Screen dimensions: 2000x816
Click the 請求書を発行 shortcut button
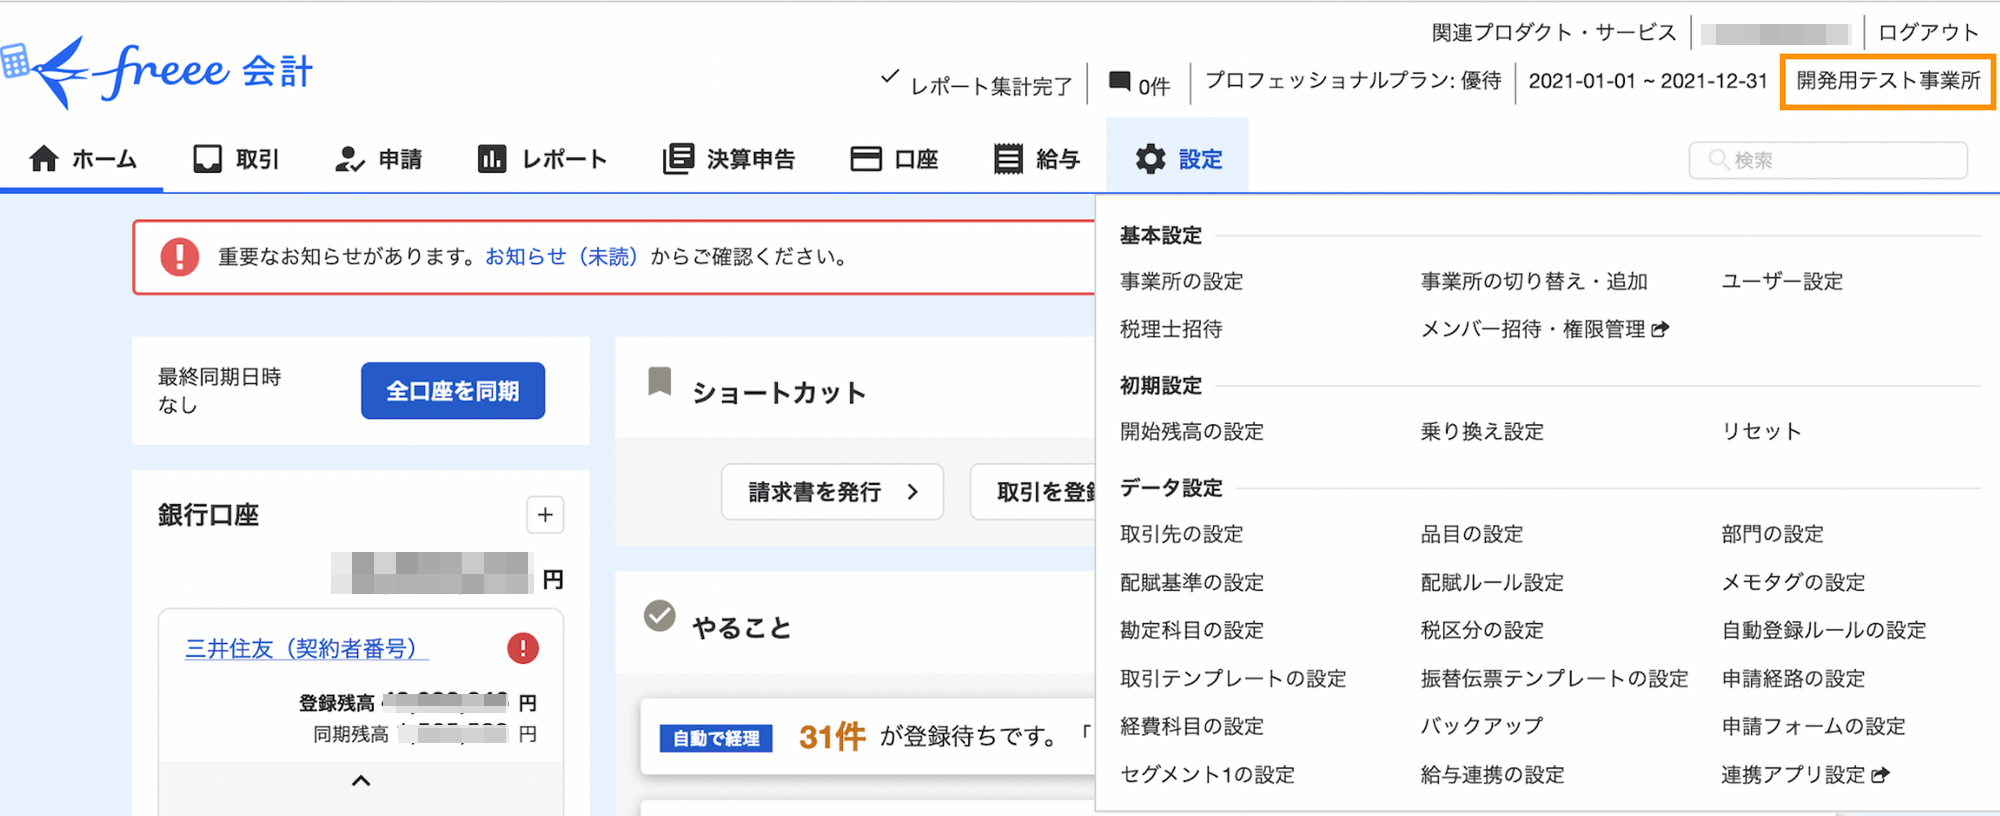(x=832, y=492)
